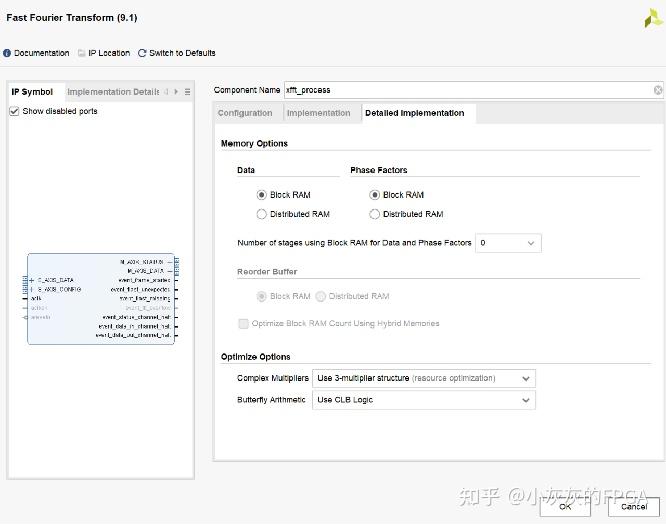This screenshot has width=666, height=525.
Task: Expand the S_AXIS_CONFIG port plus icon
Action: coord(32,289)
